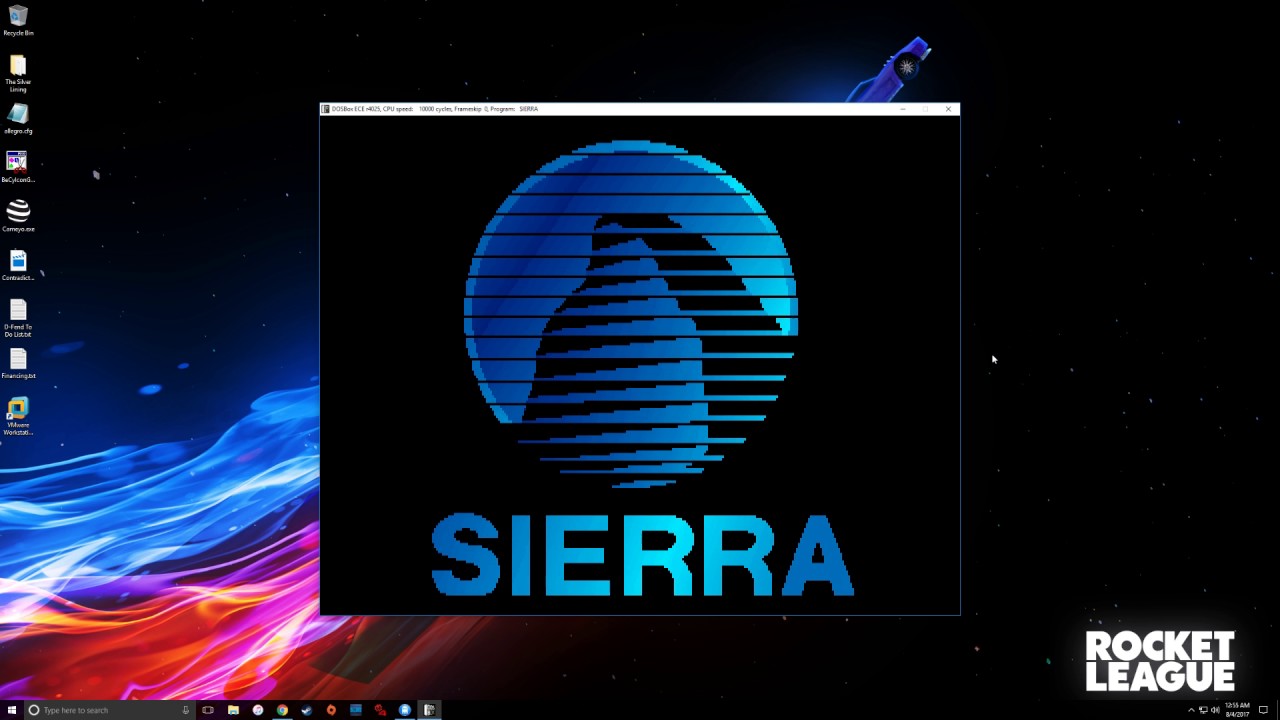This screenshot has width=1280, height=720.
Task: Open the red icon app on taskbar
Action: tap(380, 710)
